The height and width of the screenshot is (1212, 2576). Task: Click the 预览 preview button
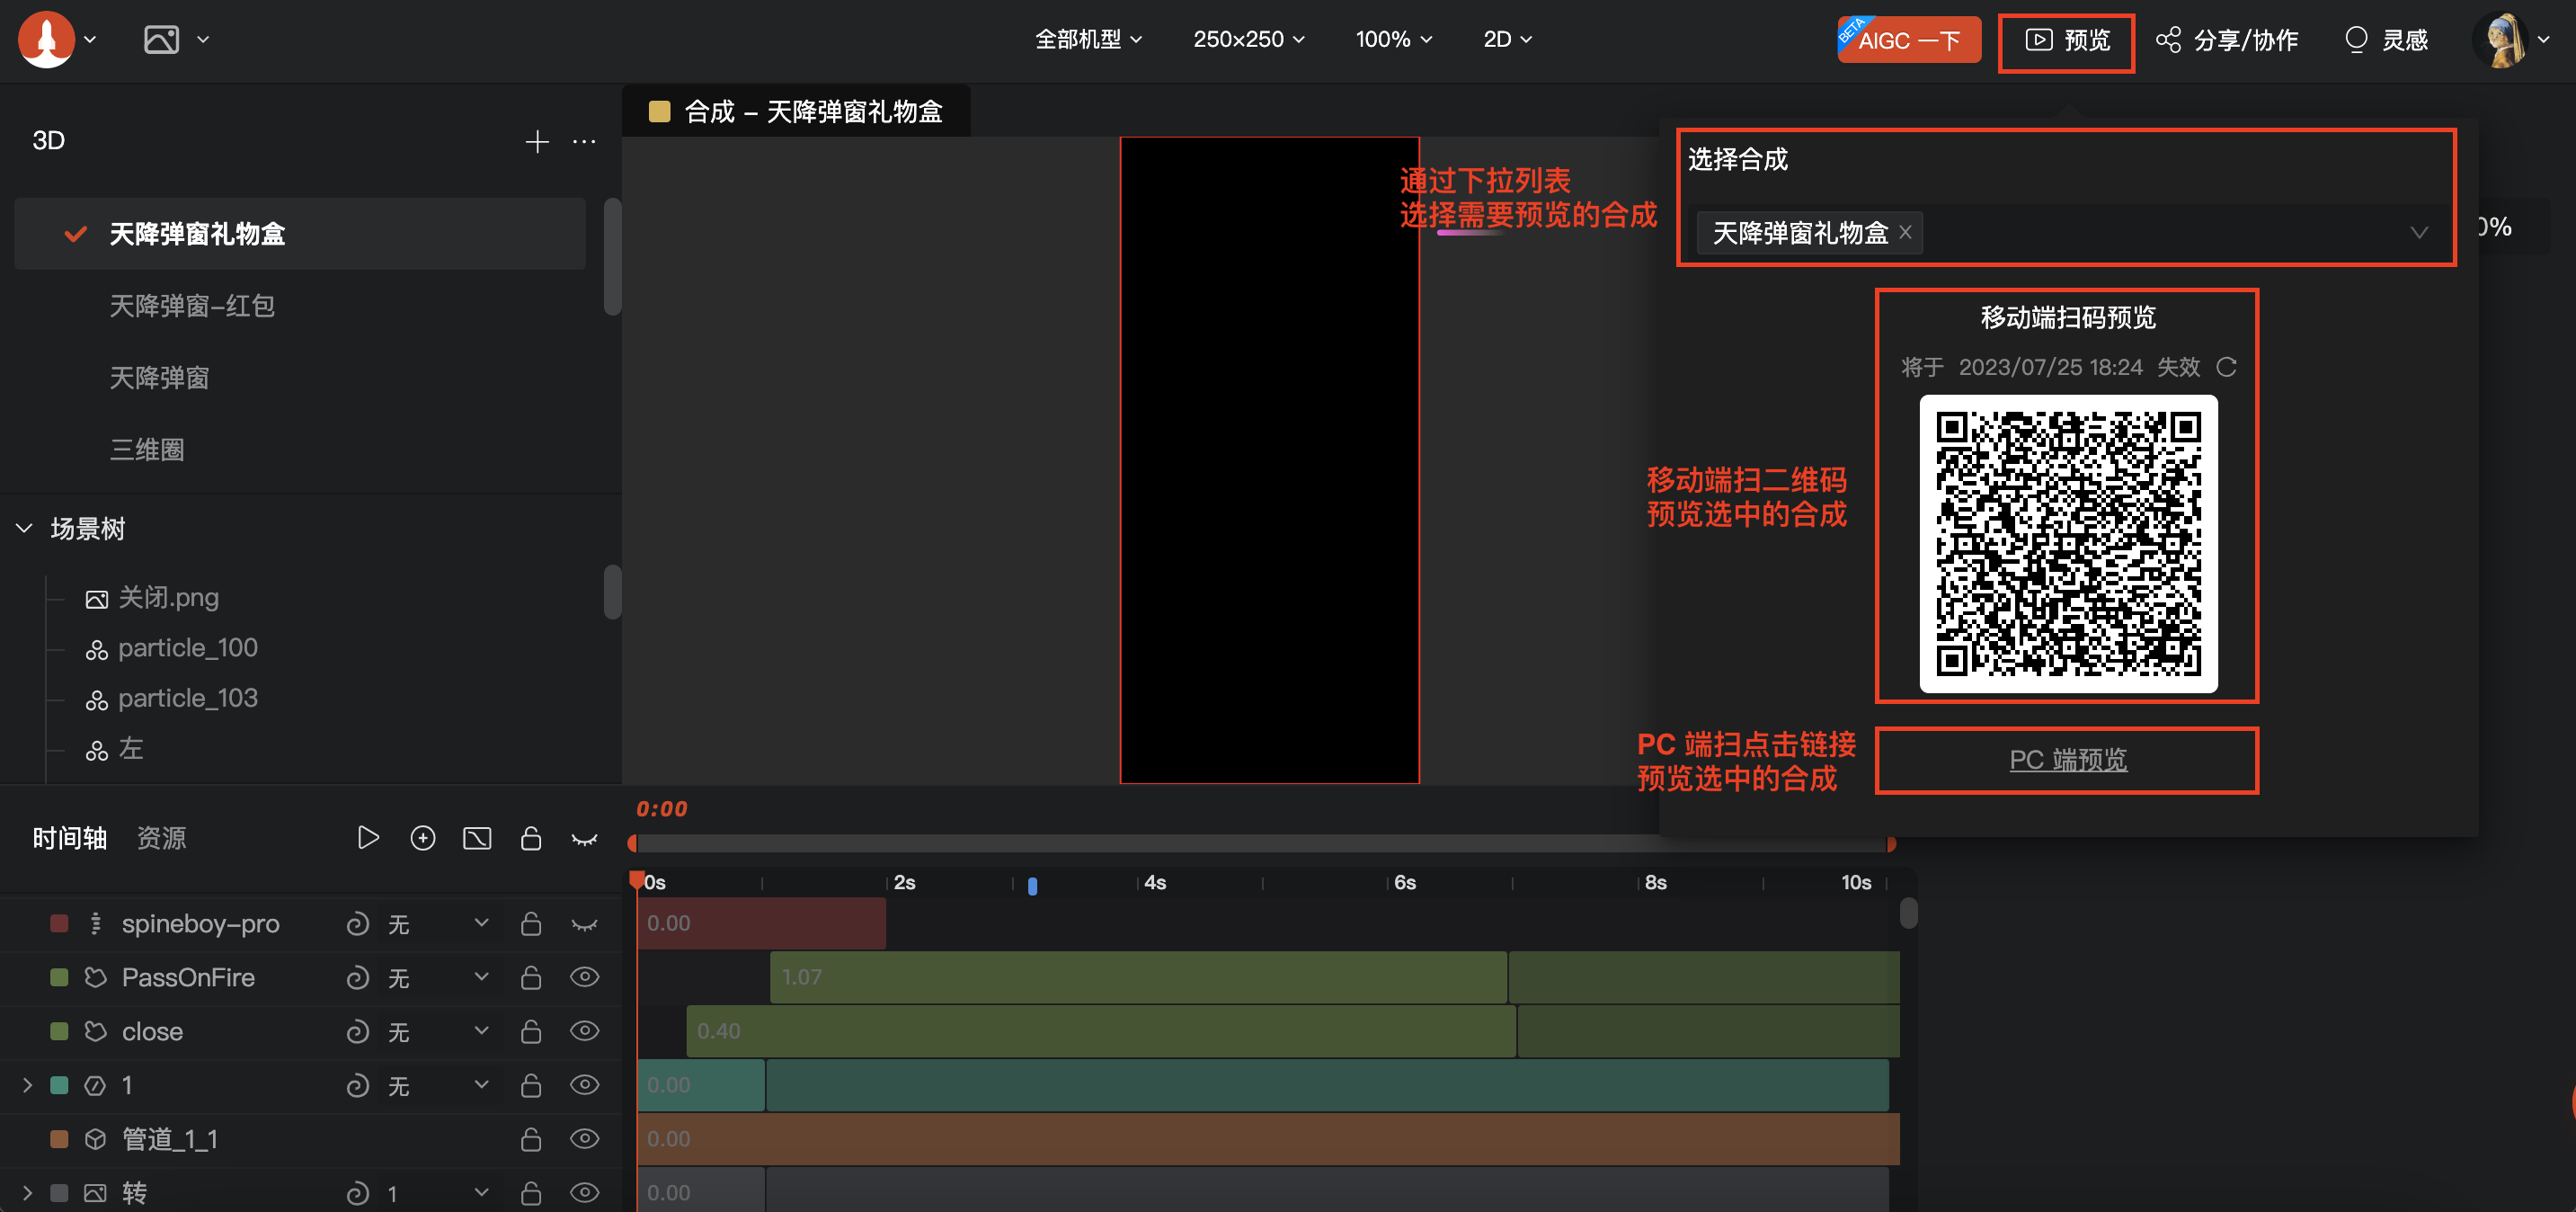coord(2066,42)
